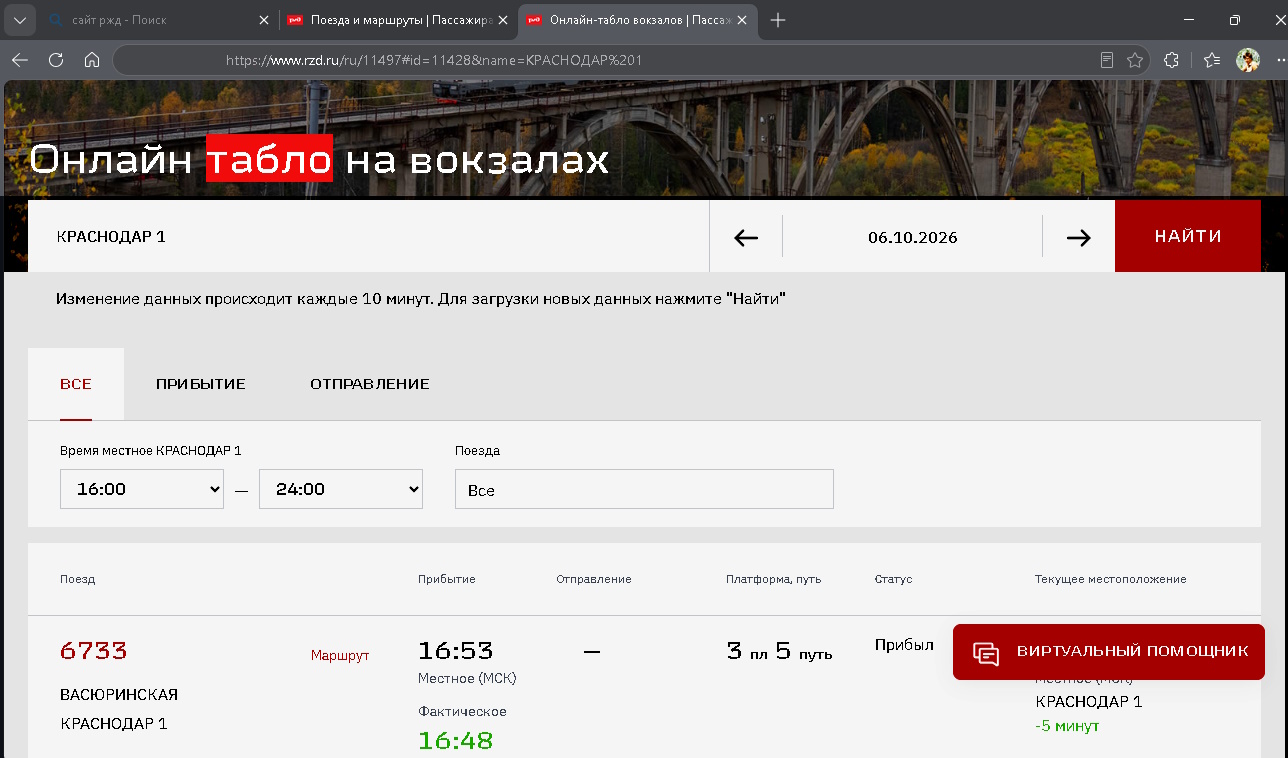Click the station field КРАСНОДАР 1

[x=368, y=236]
